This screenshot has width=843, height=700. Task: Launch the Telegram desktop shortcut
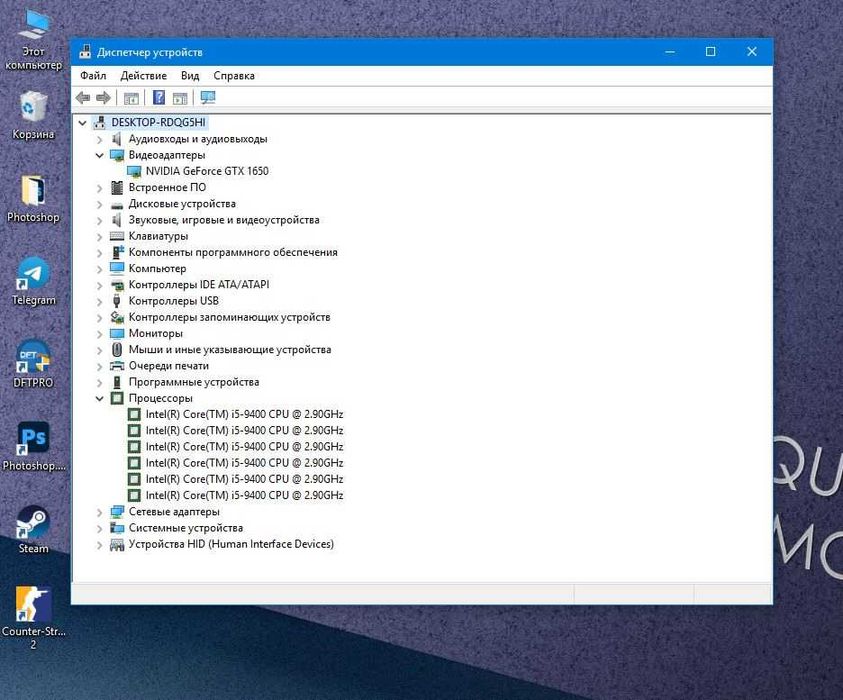(x=33, y=282)
